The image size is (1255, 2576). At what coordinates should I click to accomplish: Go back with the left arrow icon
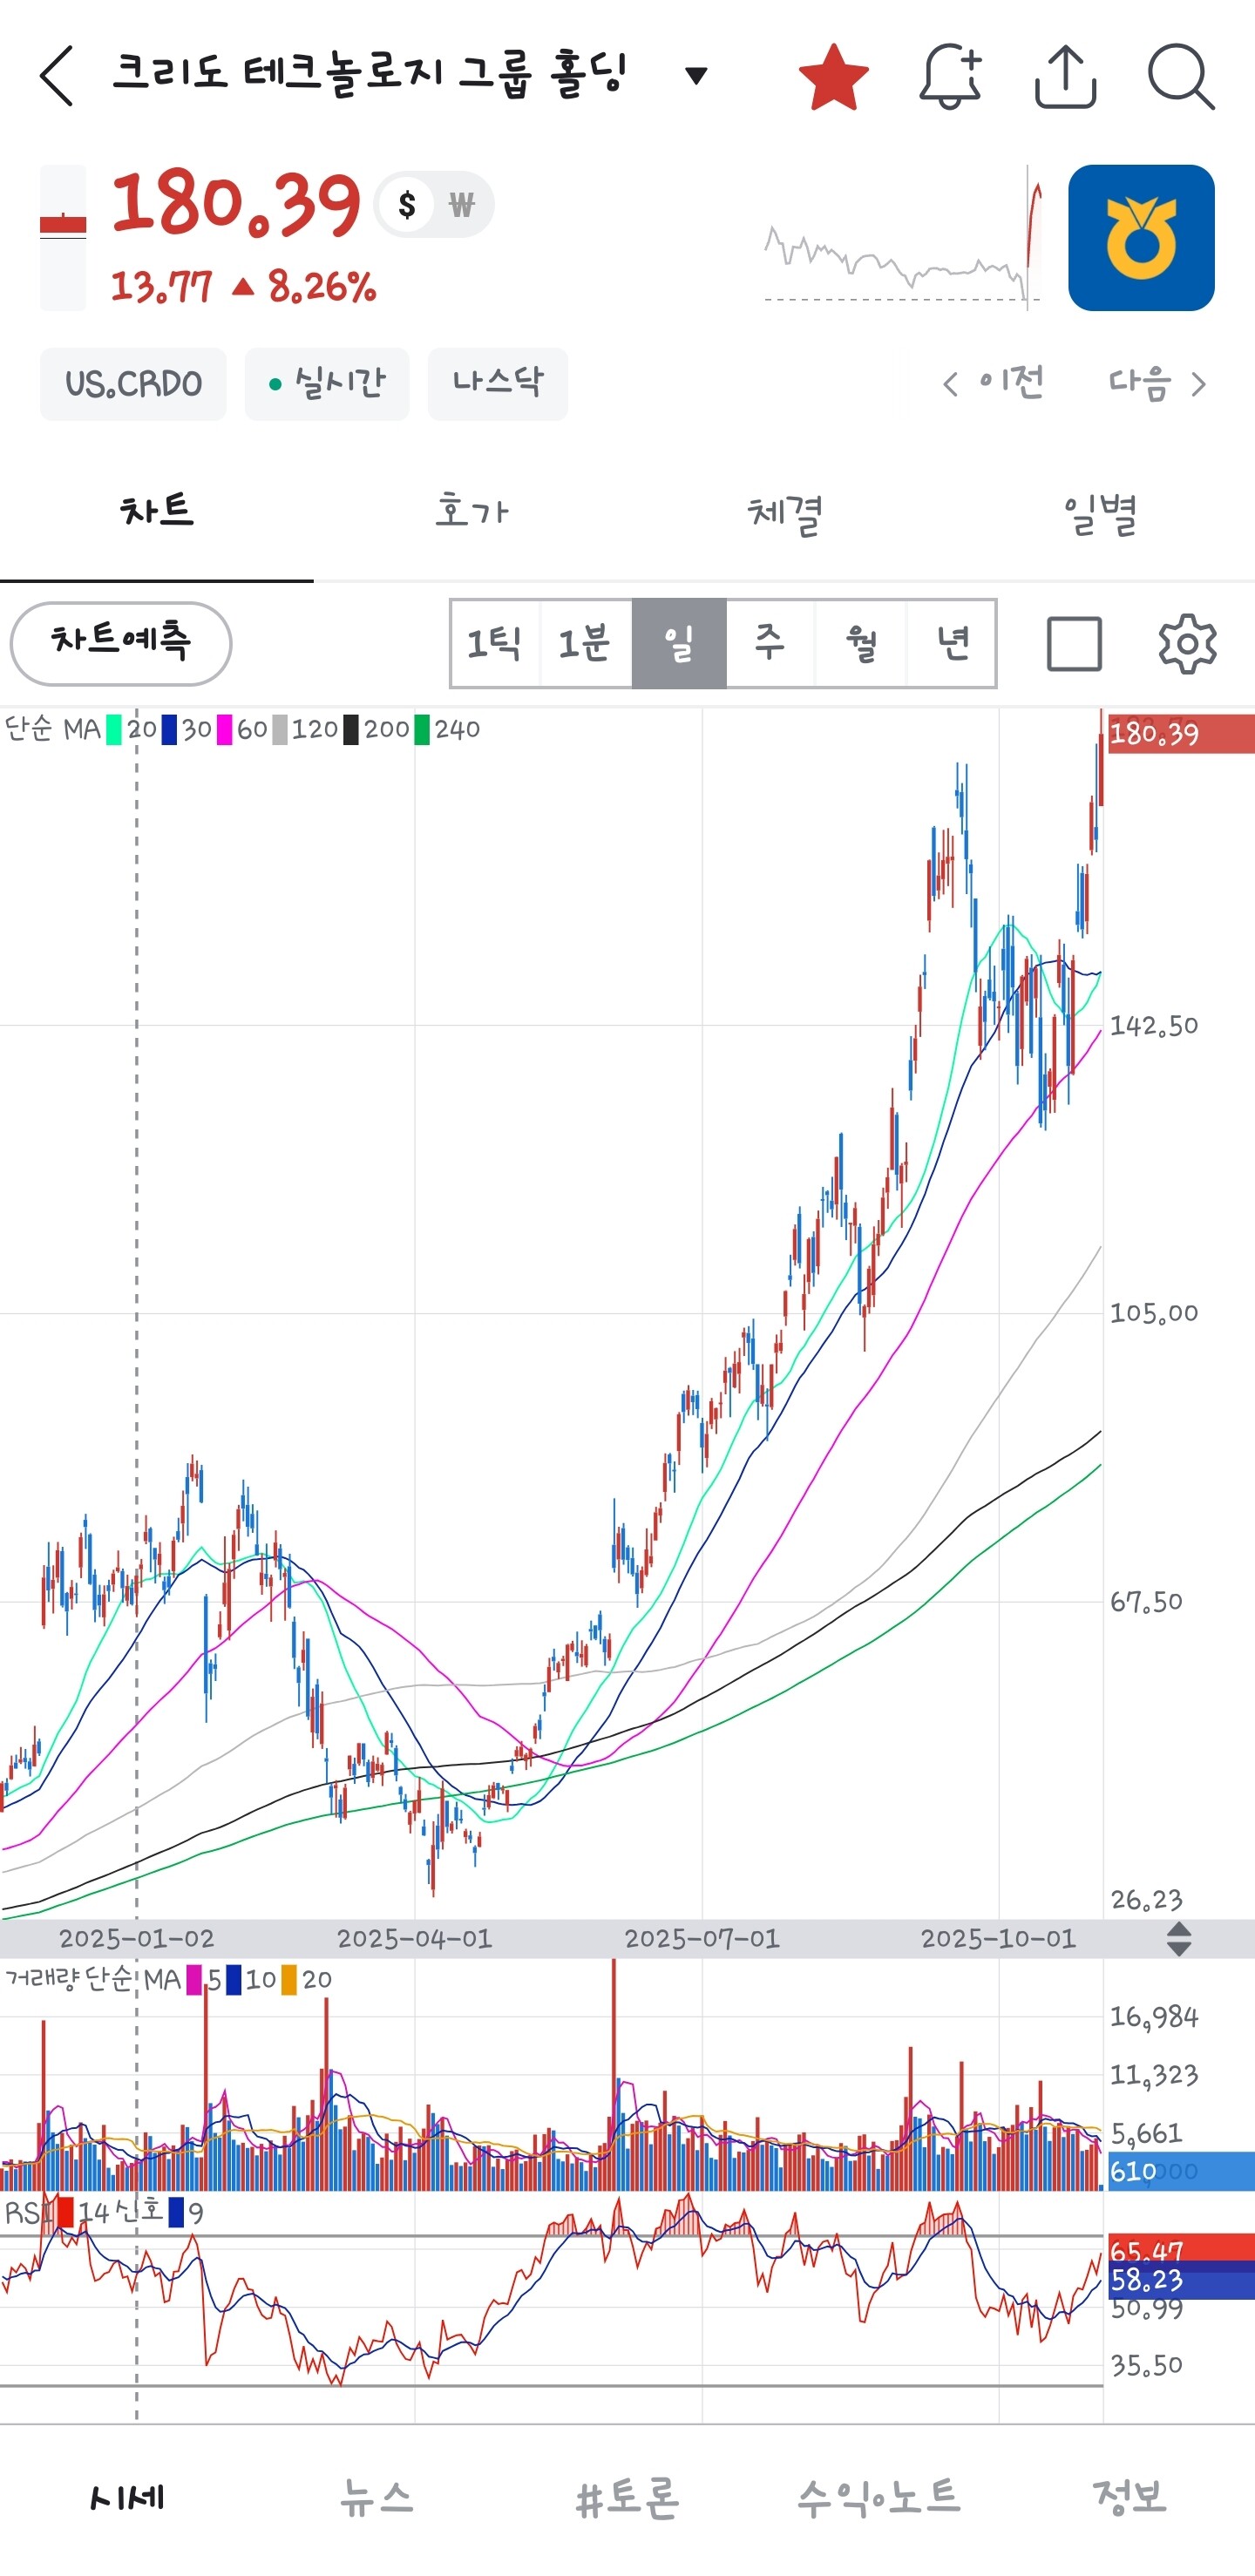click(57, 76)
